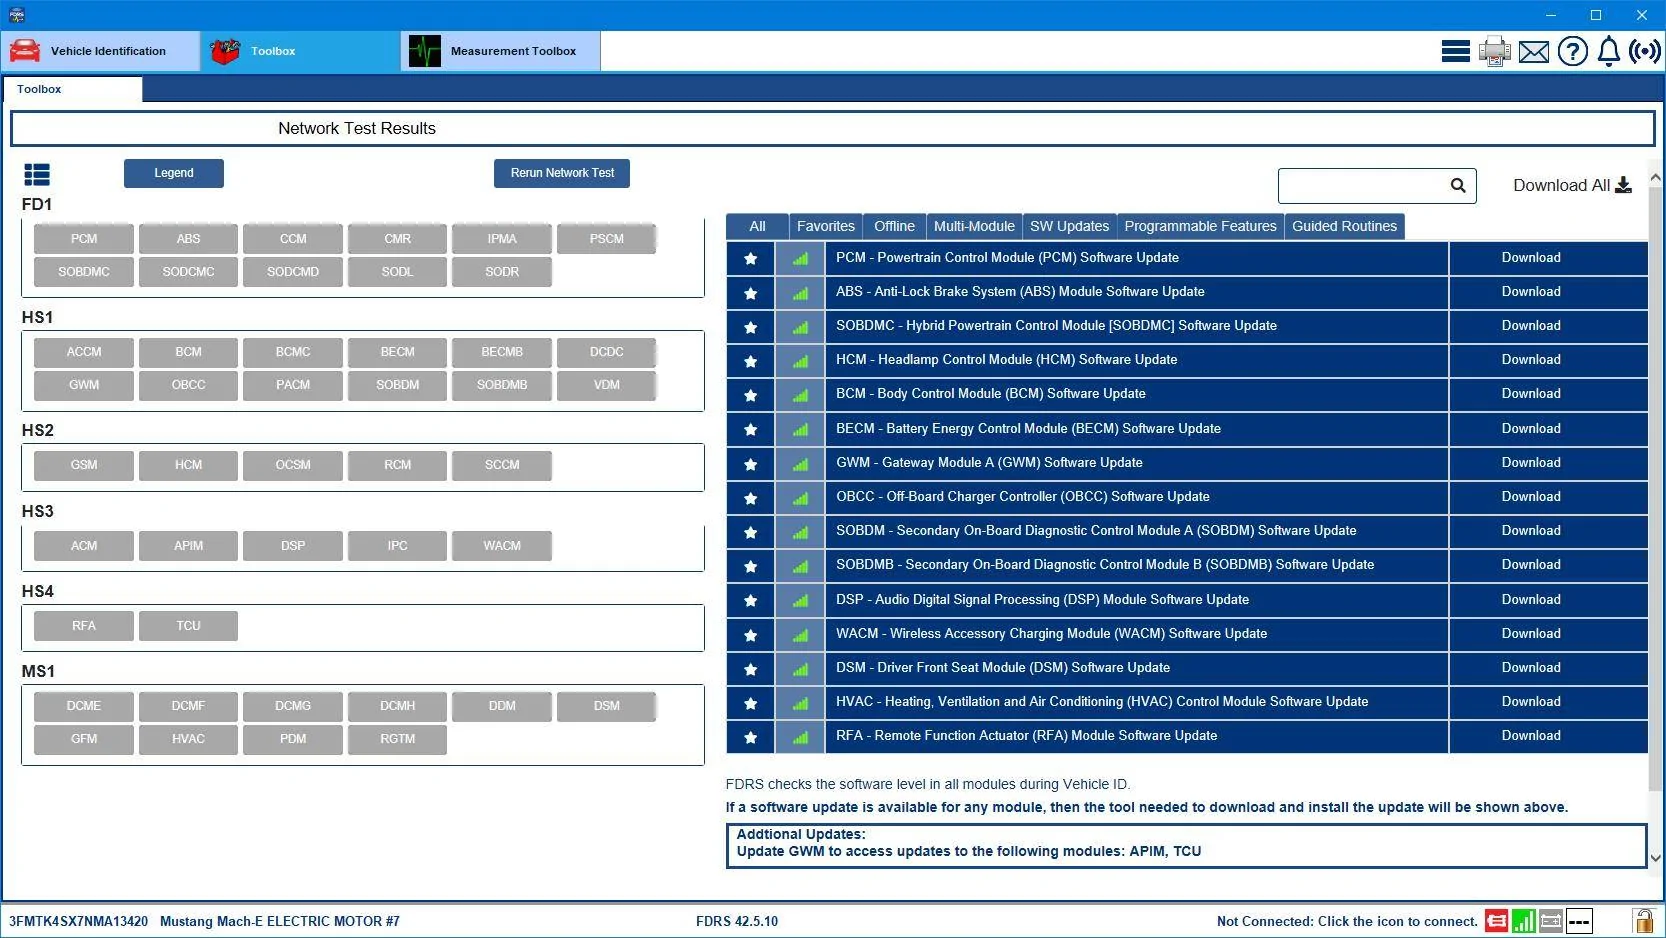Image resolution: width=1666 pixels, height=938 pixels.
Task: Click the wireless broadcast connection icon
Action: point(1644,51)
